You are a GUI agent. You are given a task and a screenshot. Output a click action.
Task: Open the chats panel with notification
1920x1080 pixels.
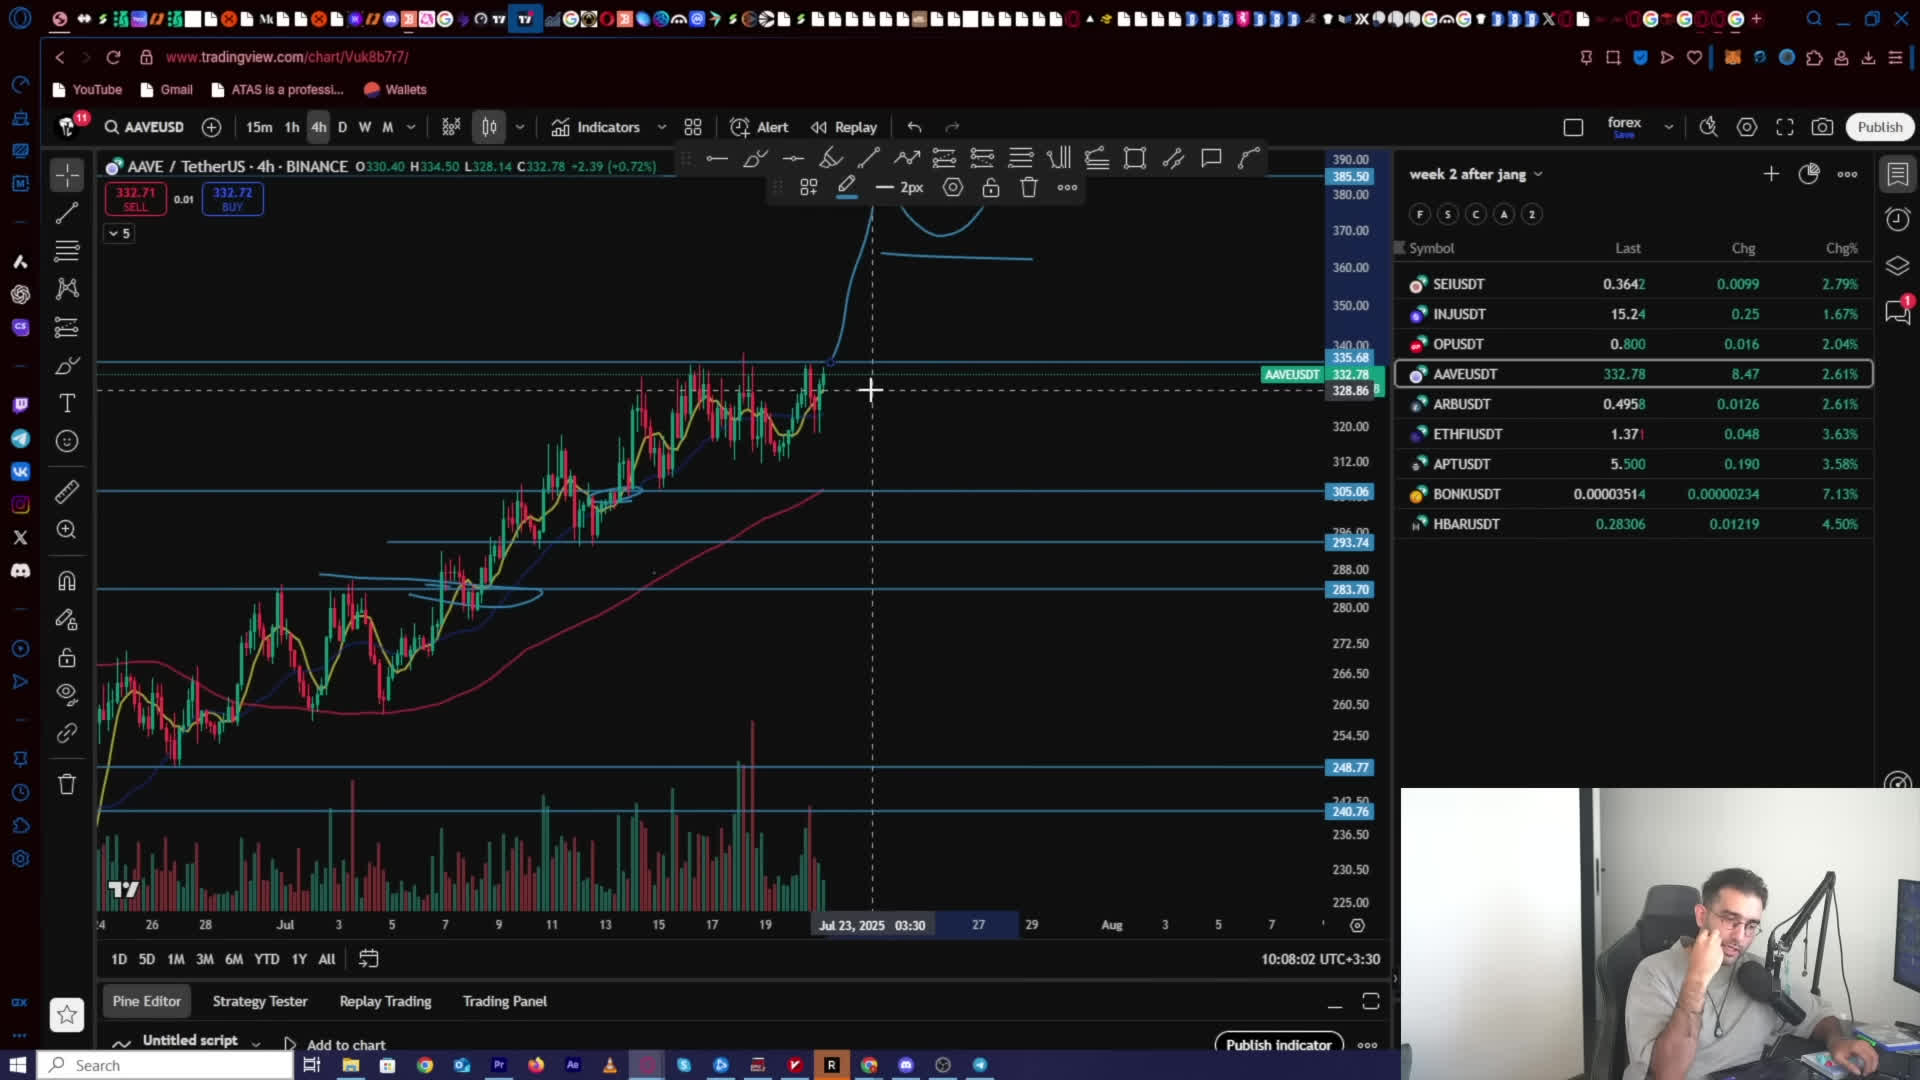click(1897, 312)
